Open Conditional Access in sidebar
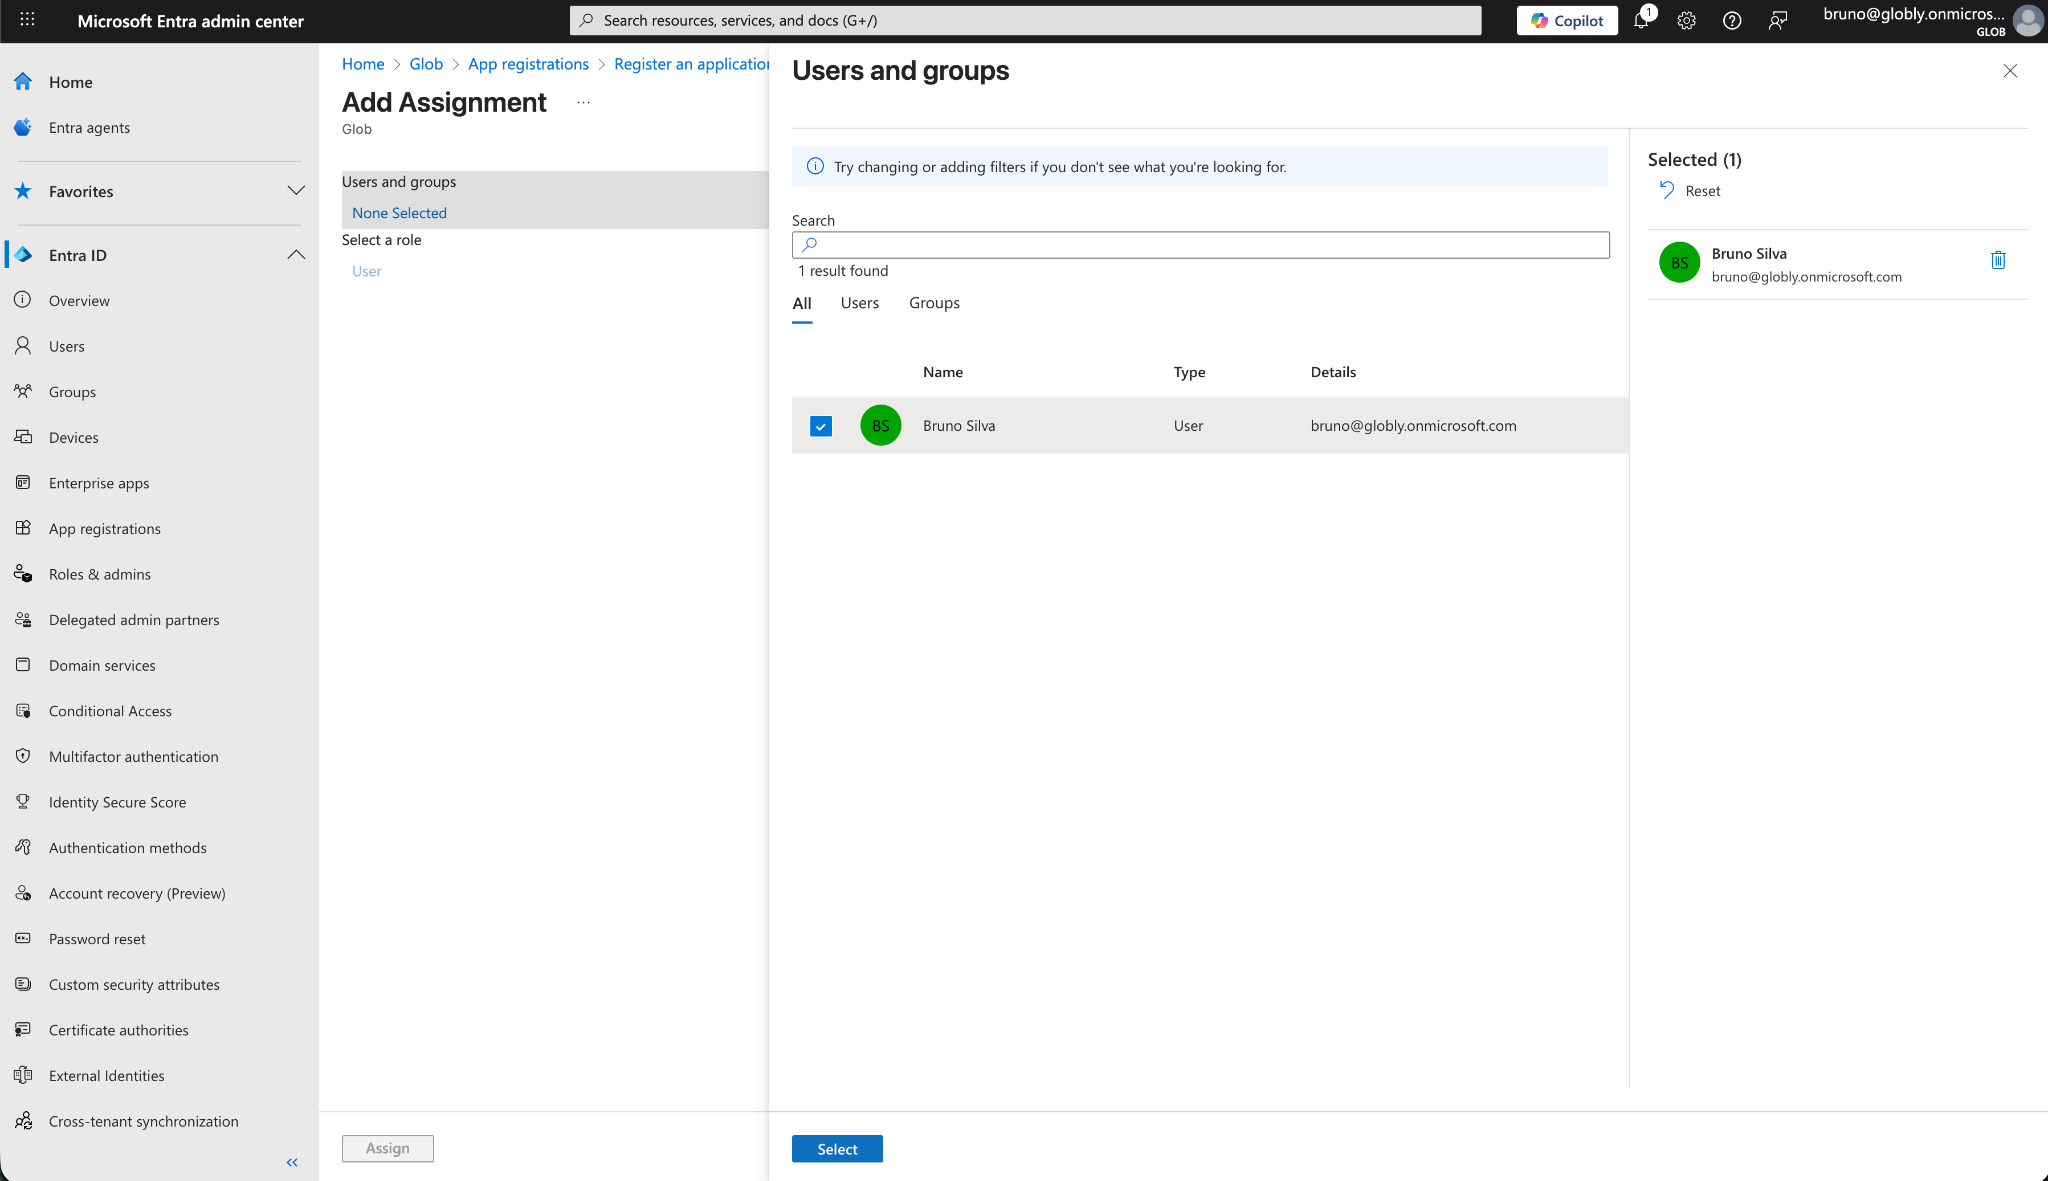Viewport: 2048px width, 1181px height. (x=110, y=711)
